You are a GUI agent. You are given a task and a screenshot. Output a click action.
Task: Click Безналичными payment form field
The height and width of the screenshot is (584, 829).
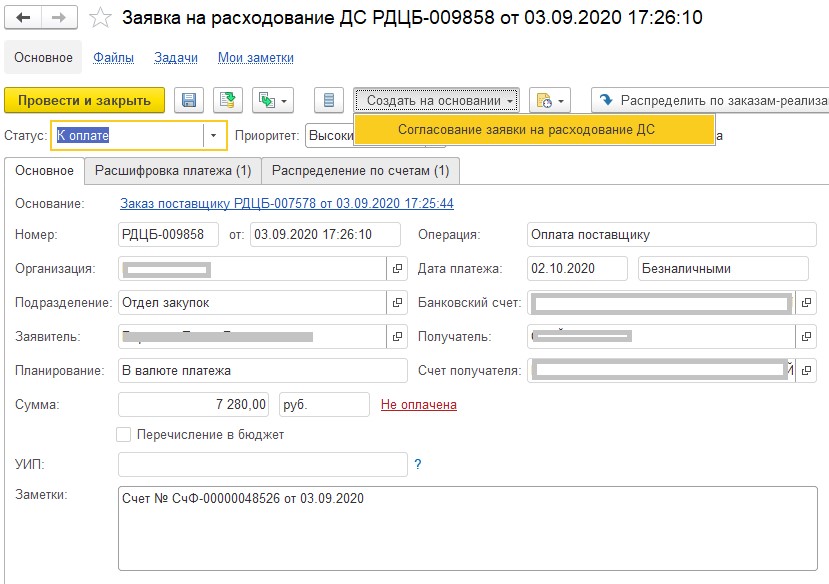click(x=723, y=268)
